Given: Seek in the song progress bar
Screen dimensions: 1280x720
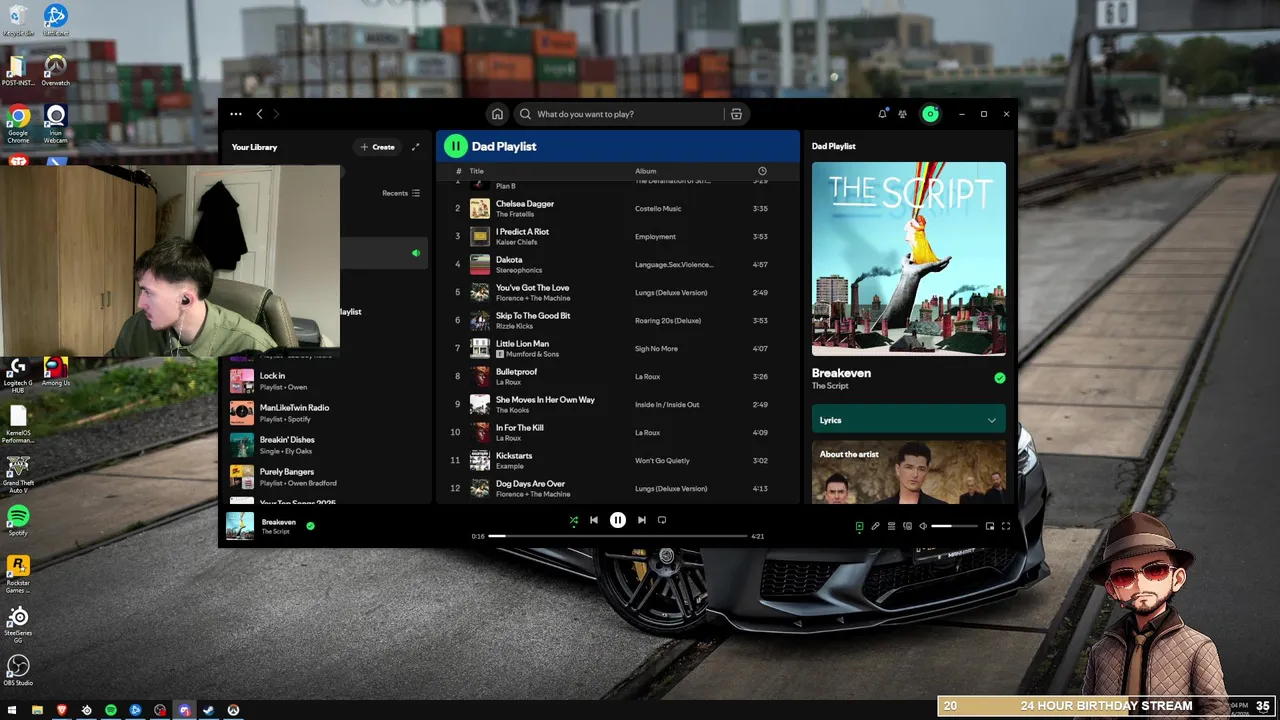Looking at the screenshot, I should pos(618,536).
